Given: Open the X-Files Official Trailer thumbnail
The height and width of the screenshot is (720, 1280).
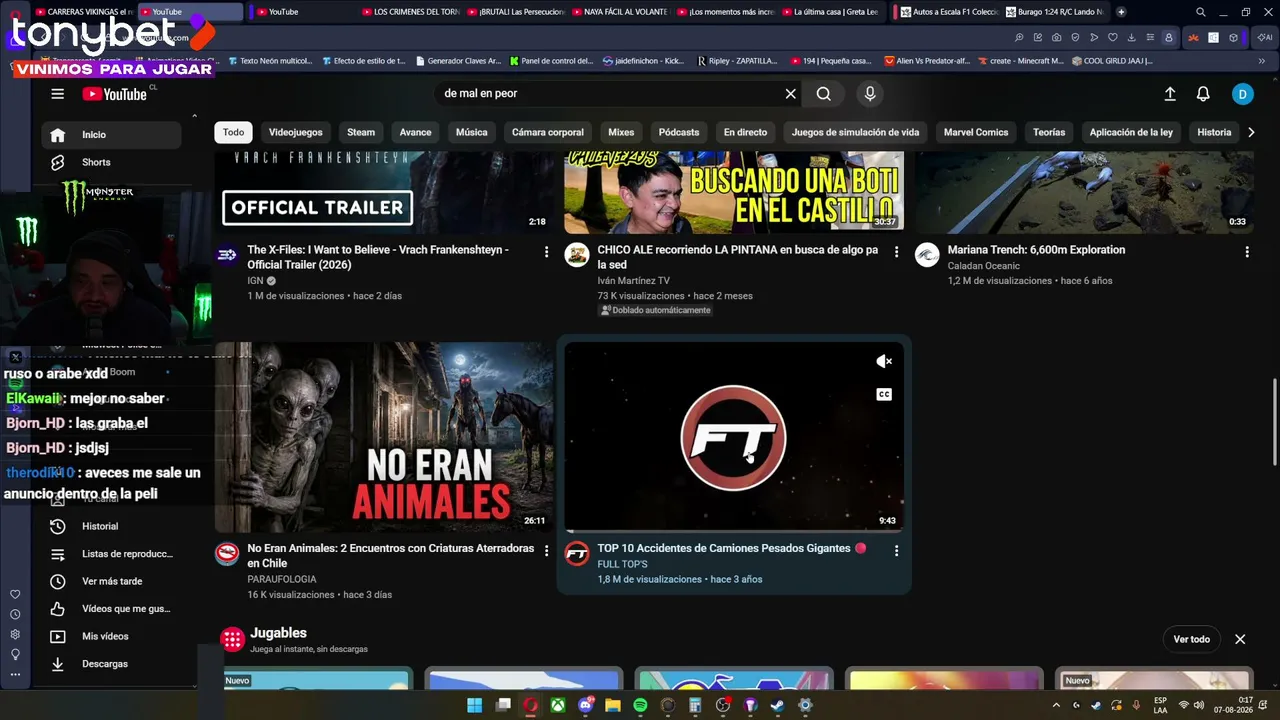Looking at the screenshot, I should (x=384, y=192).
